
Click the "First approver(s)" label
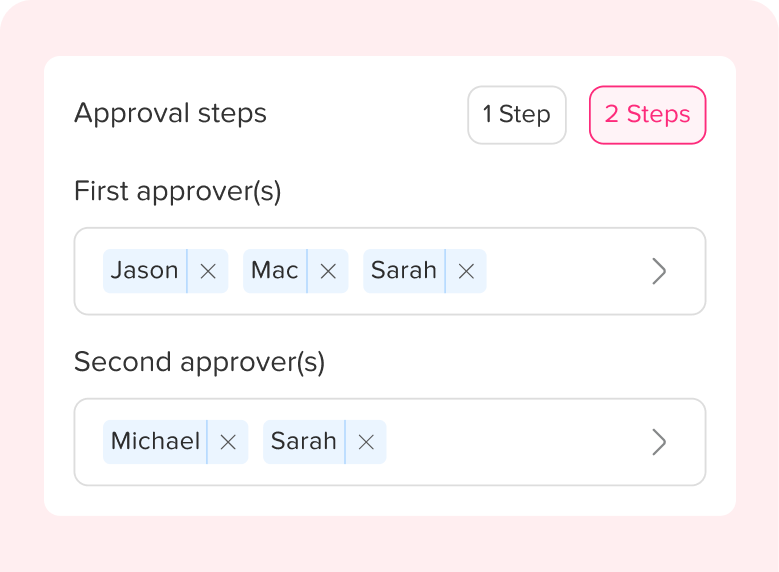point(178,191)
